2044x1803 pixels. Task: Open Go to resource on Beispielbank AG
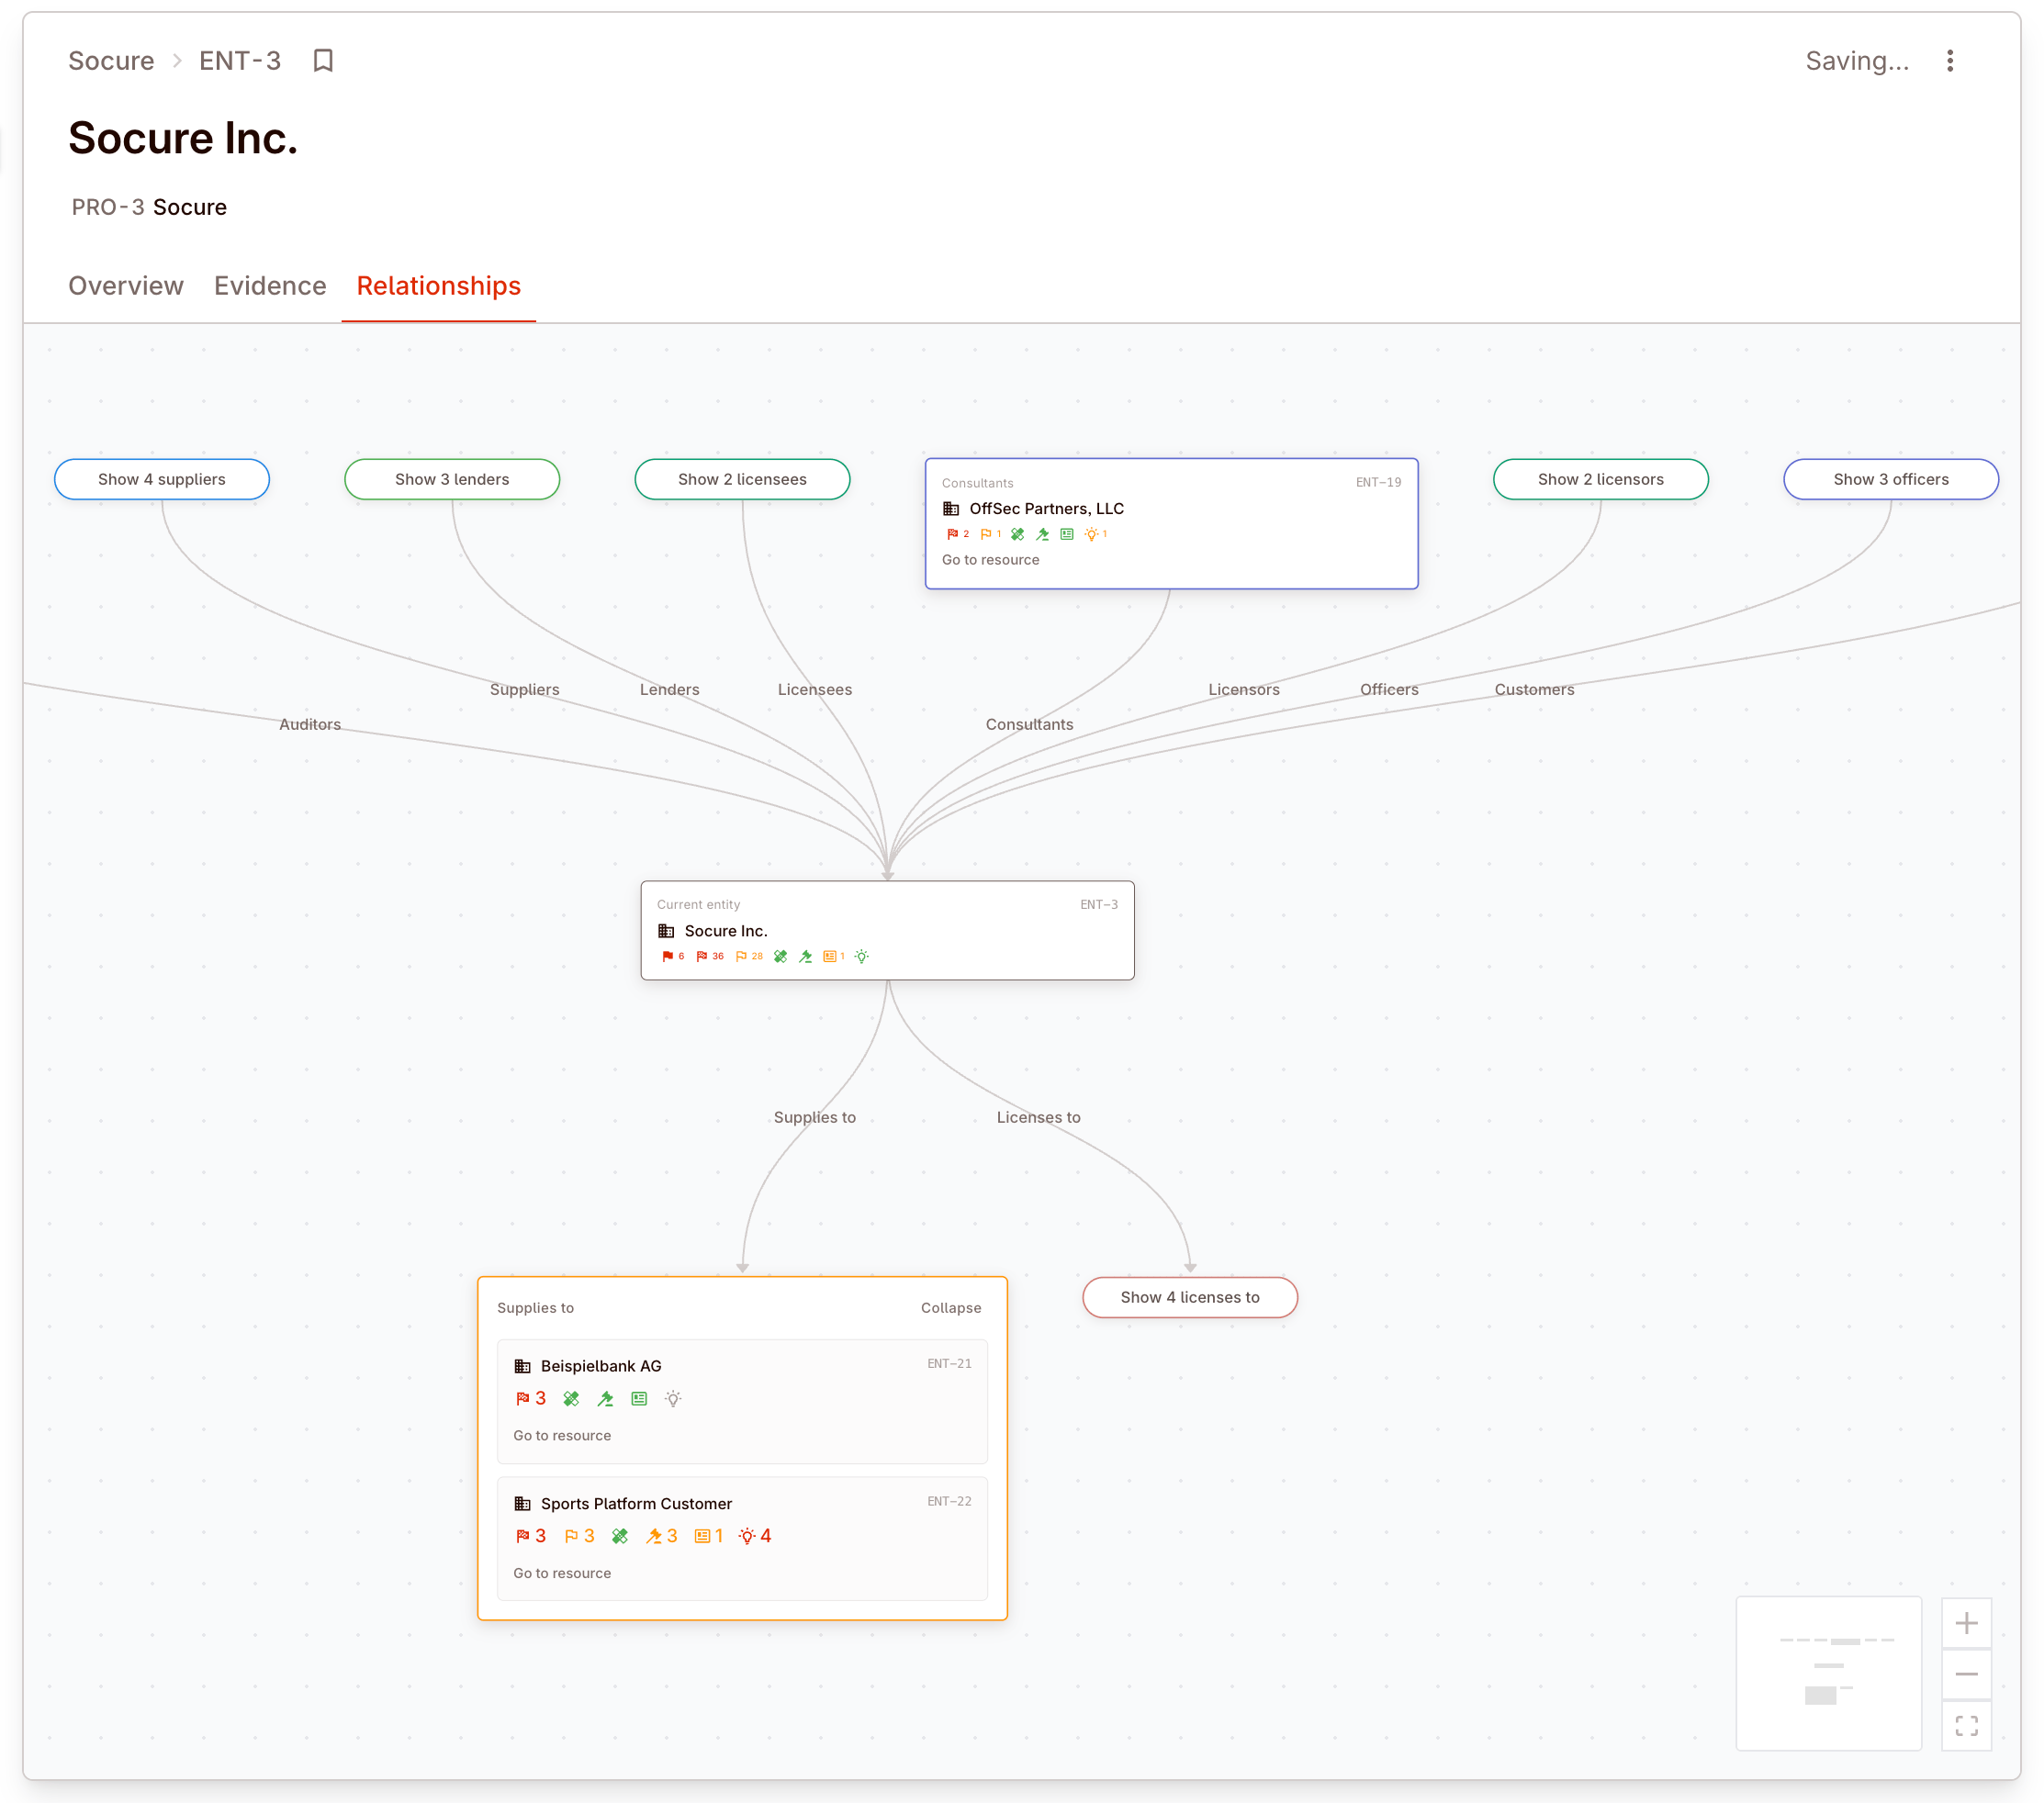[562, 1435]
